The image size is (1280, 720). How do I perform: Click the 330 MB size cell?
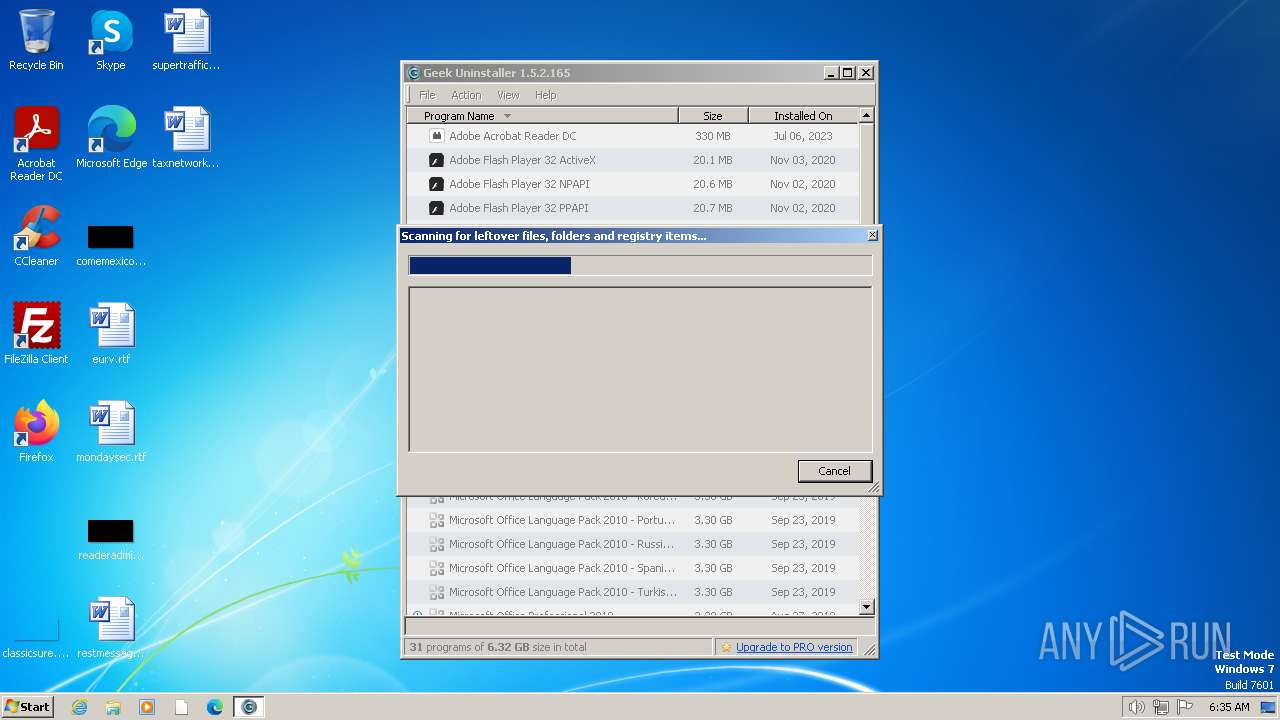[713, 136]
